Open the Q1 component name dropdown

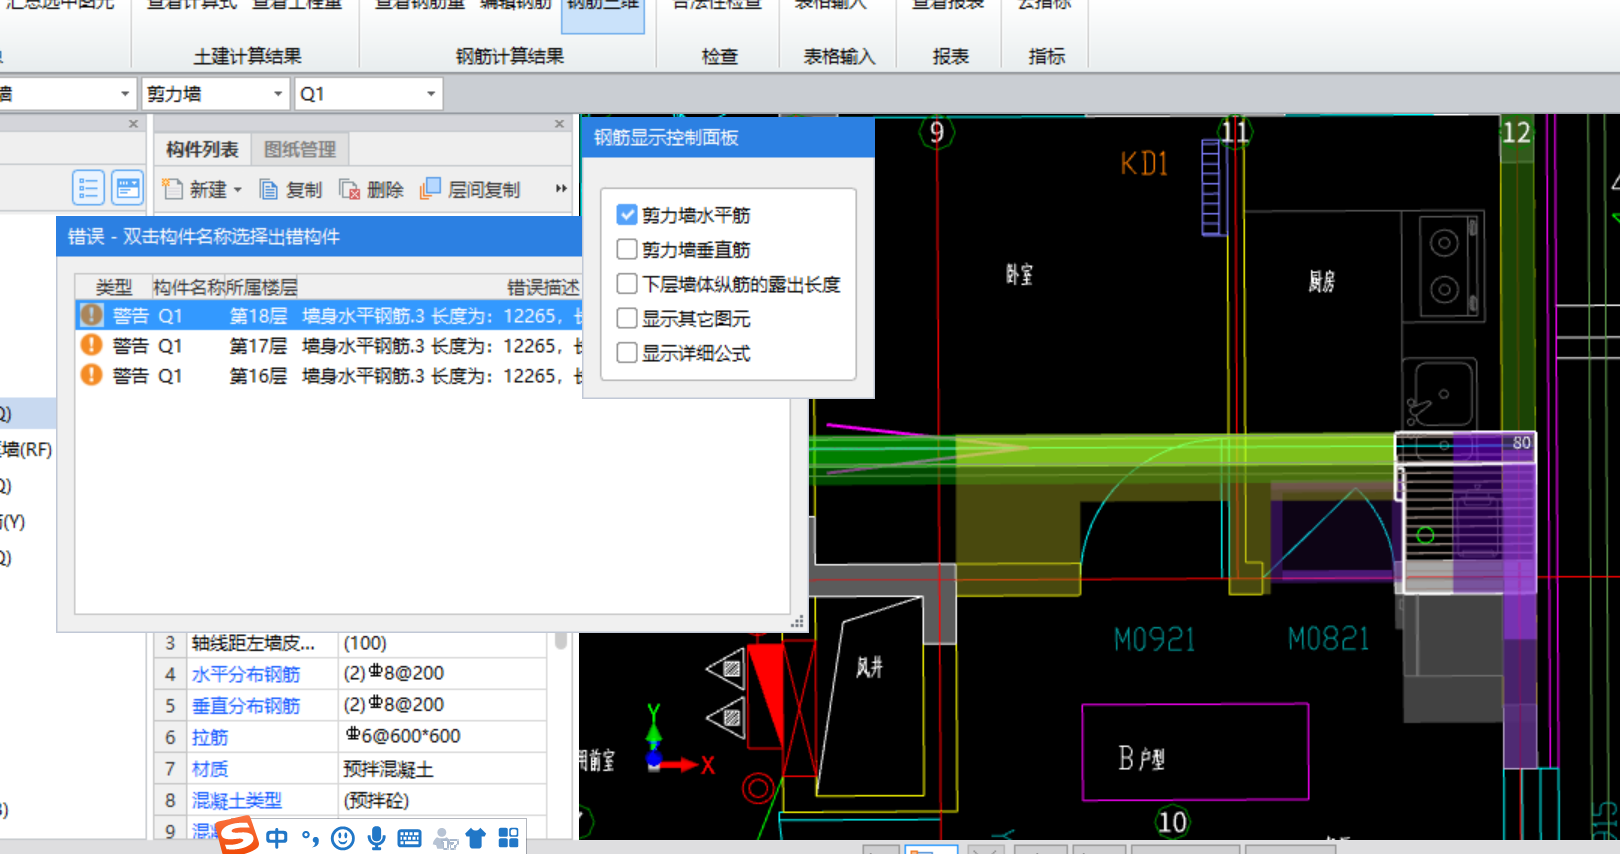click(x=430, y=94)
